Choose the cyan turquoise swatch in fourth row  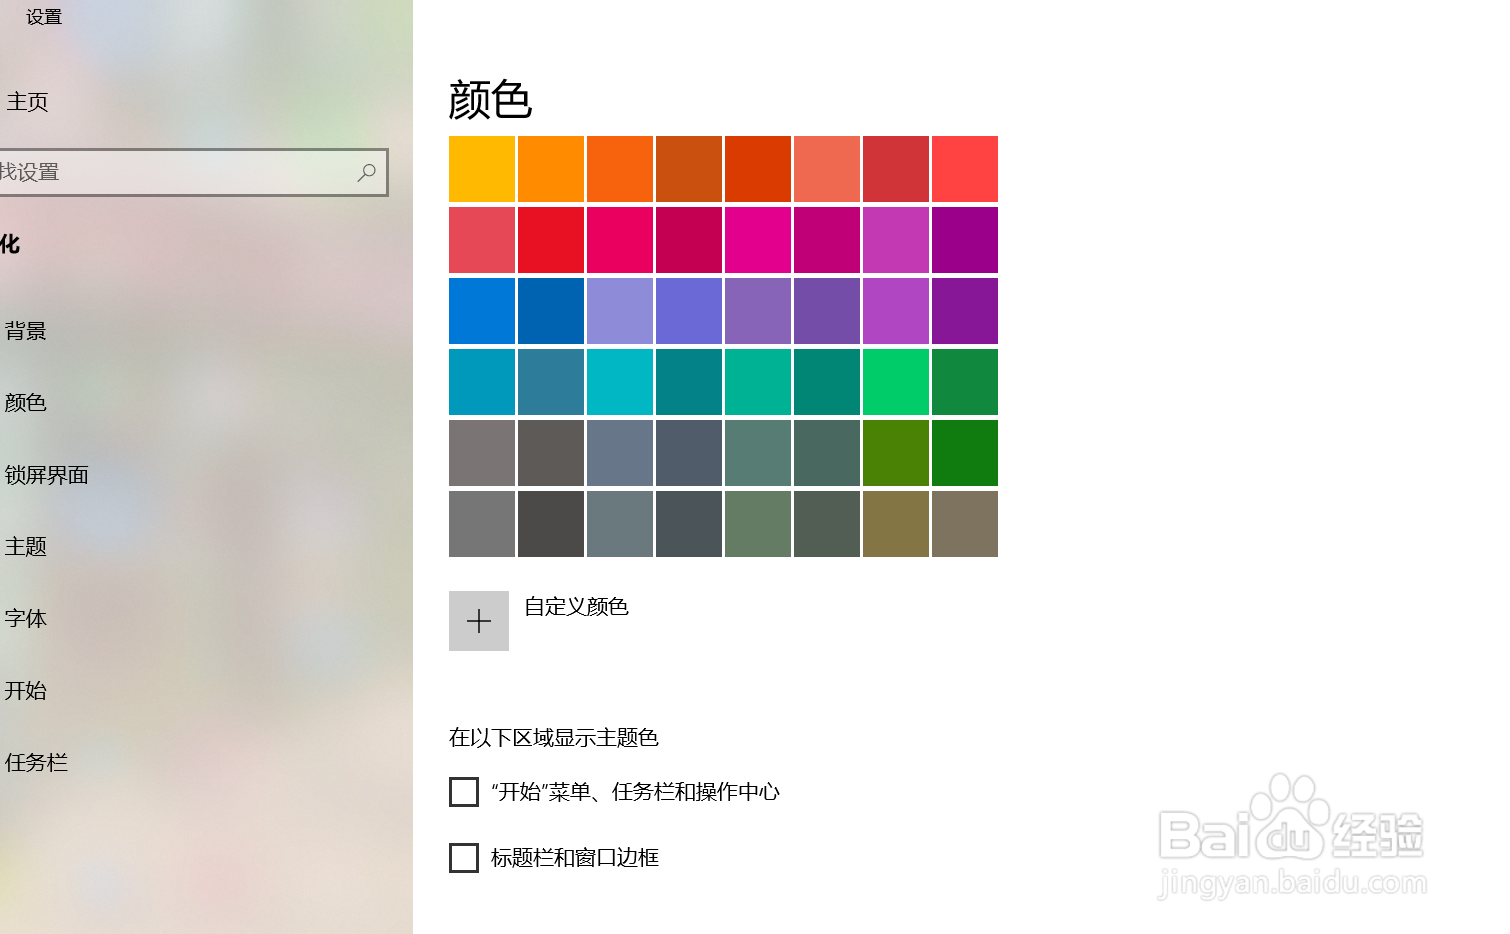pyautogui.click(x=620, y=382)
